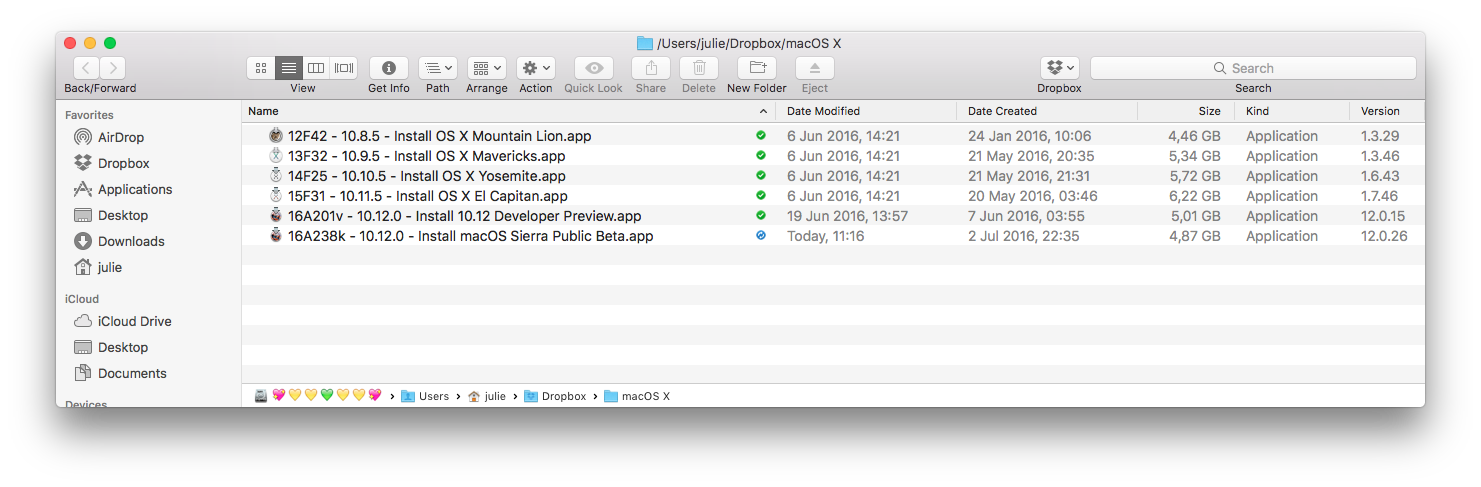Open the Arrange dropdown menu
Screen dimensions: 1481x487
pos(487,68)
